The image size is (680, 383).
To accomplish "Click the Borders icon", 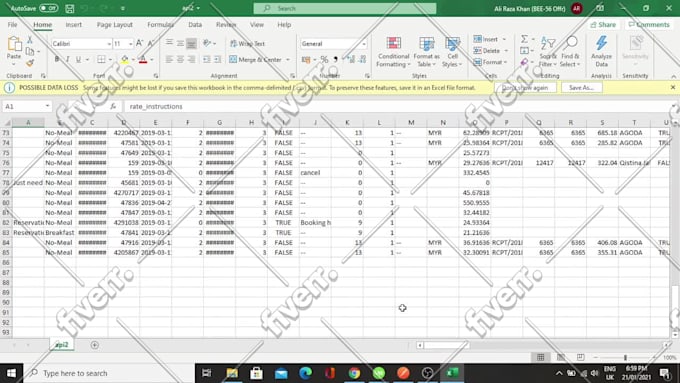I will [101, 59].
